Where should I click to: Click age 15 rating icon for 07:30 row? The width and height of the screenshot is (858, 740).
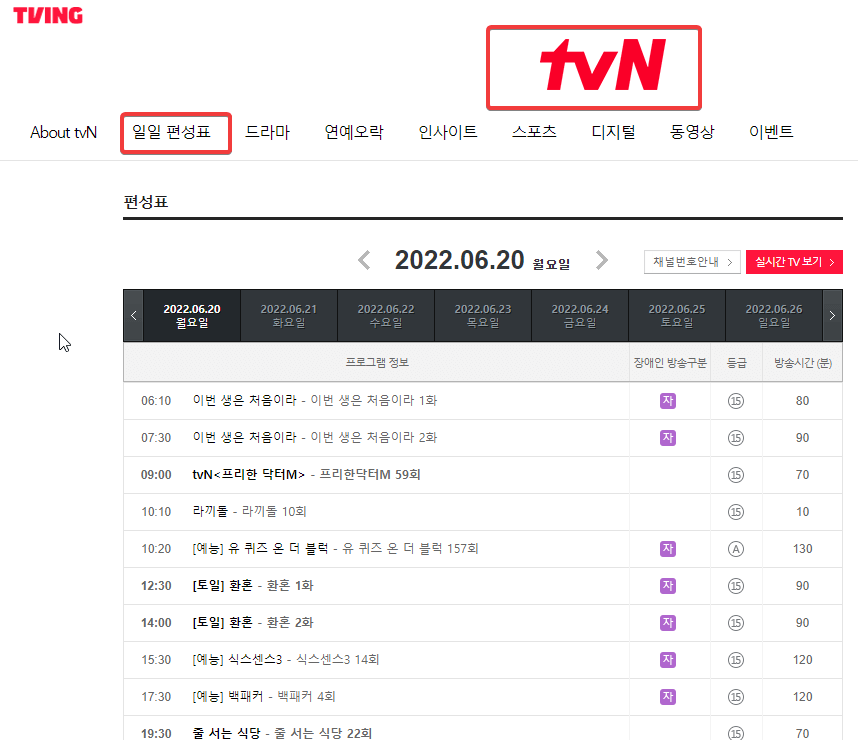[736, 438]
